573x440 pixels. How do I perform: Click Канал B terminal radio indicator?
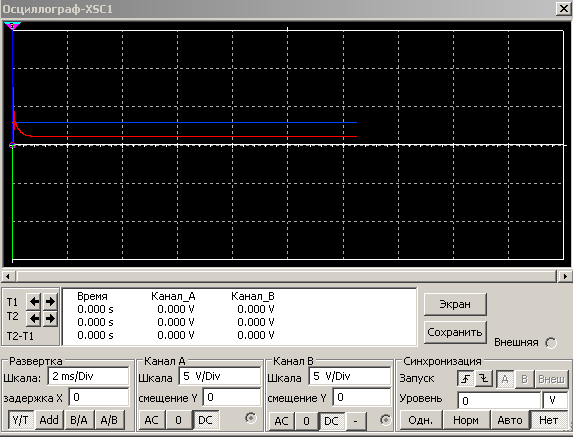click(386, 420)
